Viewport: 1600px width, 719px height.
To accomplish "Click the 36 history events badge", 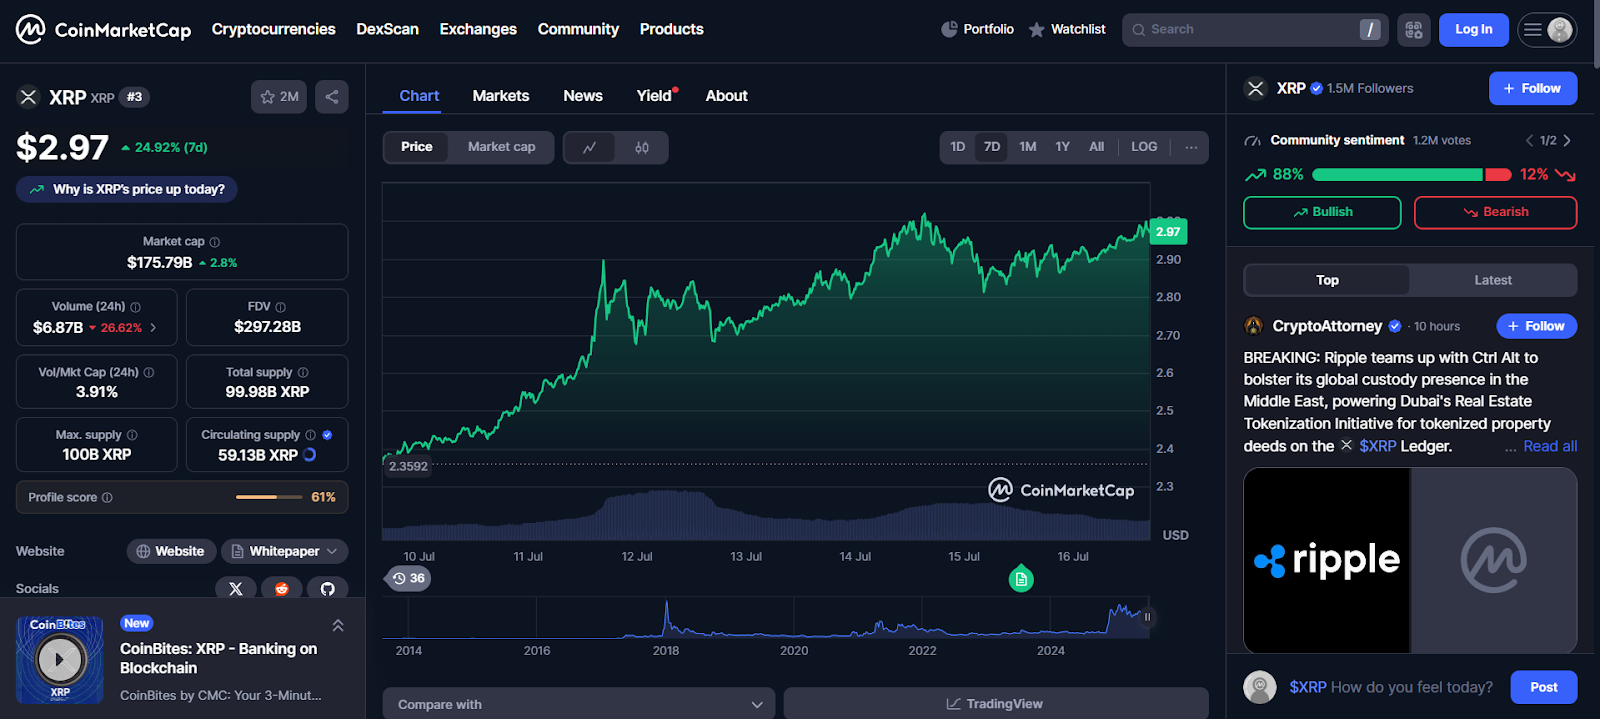I will pos(409,578).
